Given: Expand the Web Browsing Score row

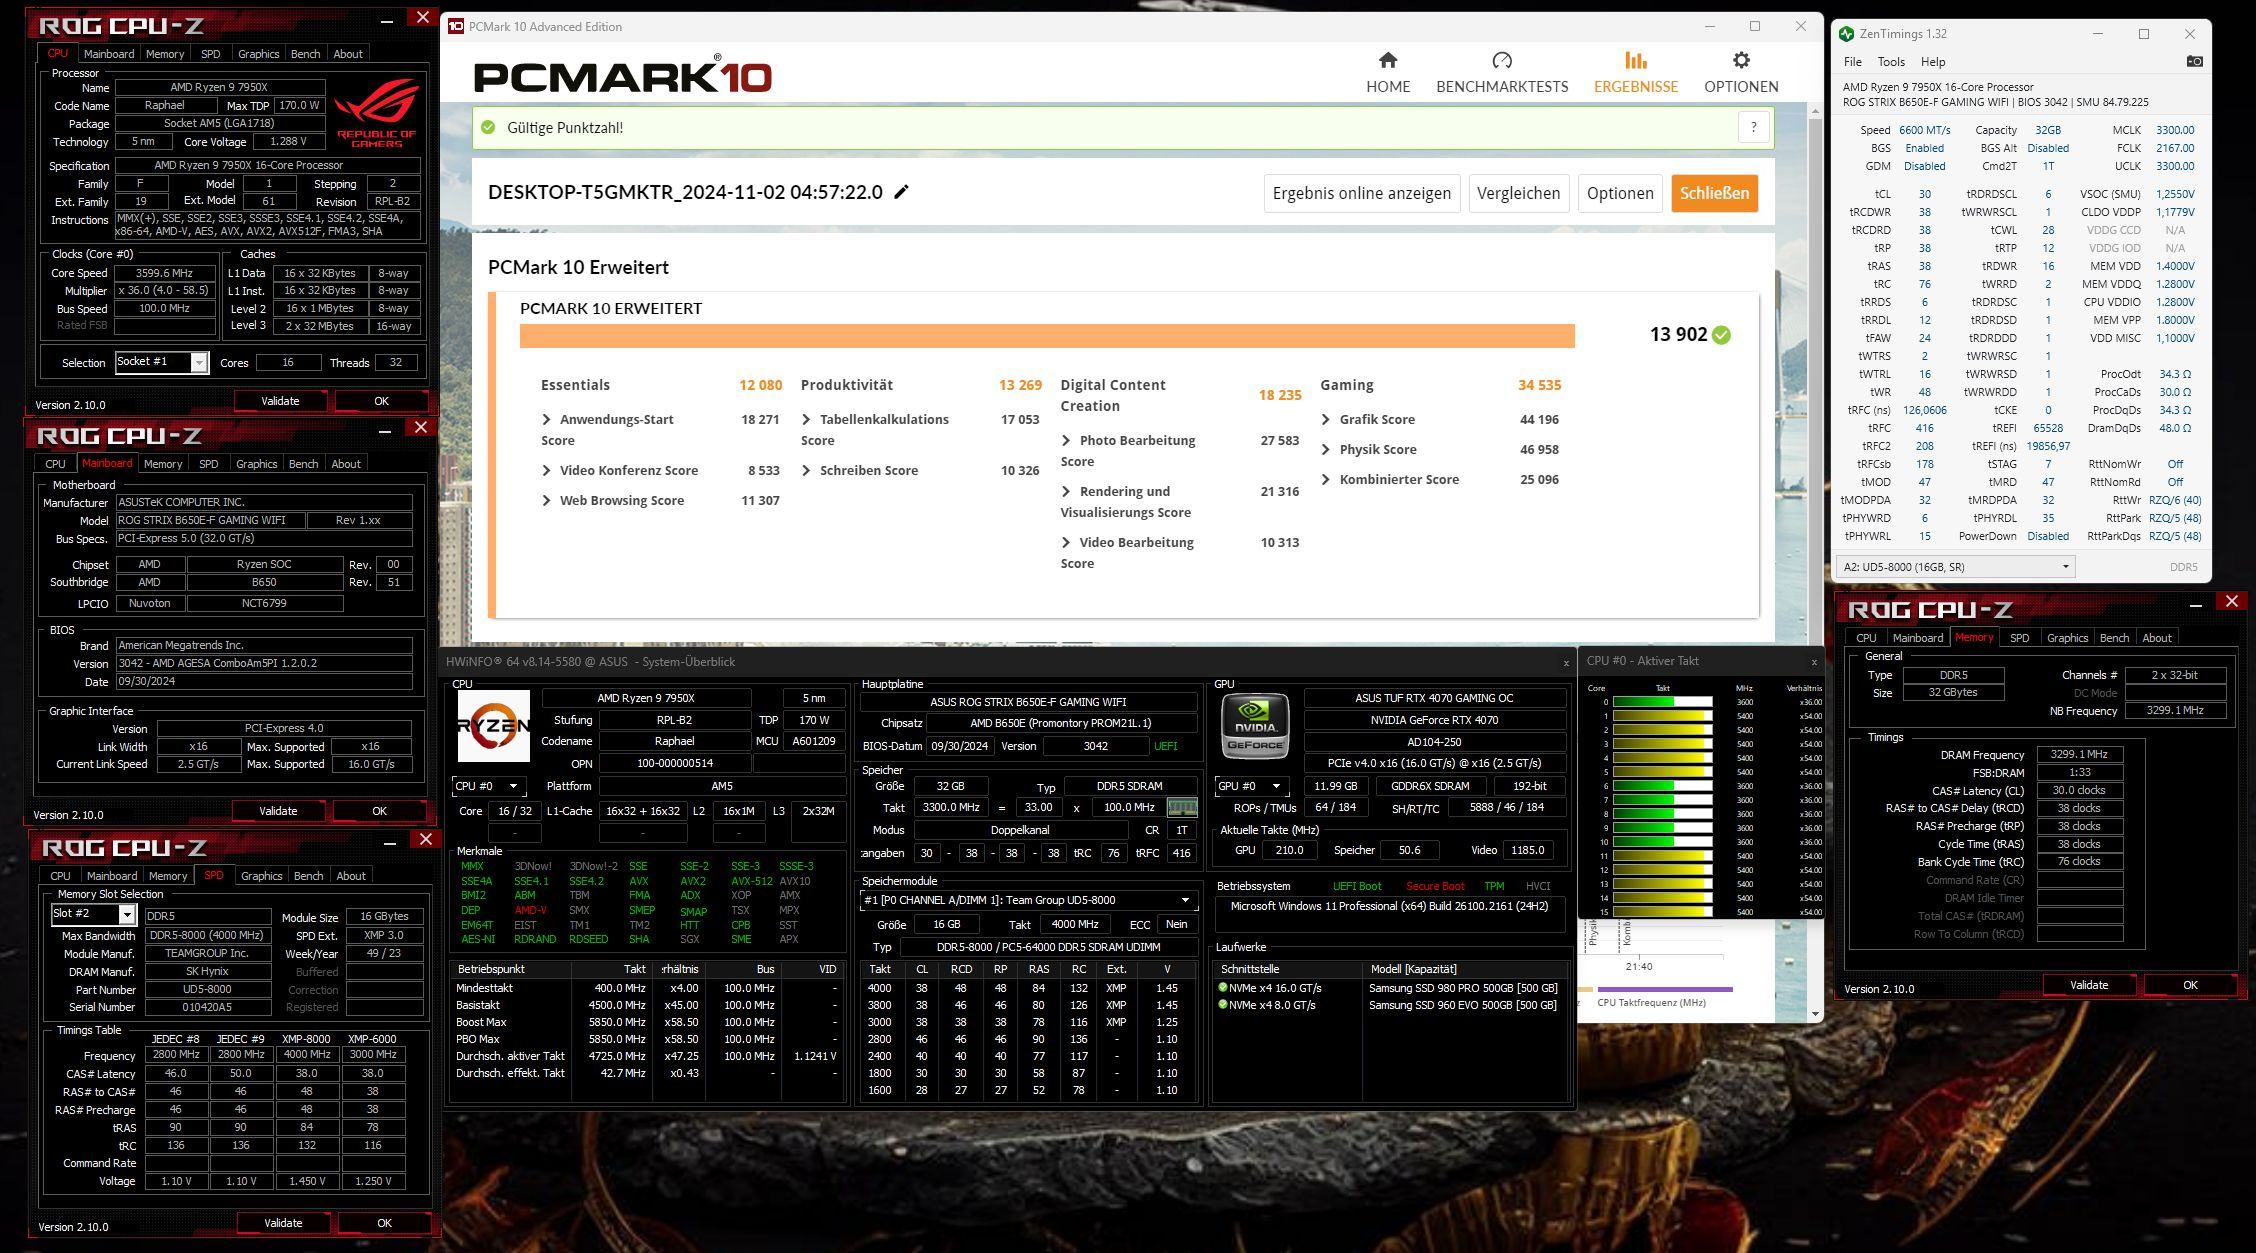Looking at the screenshot, I should [546, 501].
